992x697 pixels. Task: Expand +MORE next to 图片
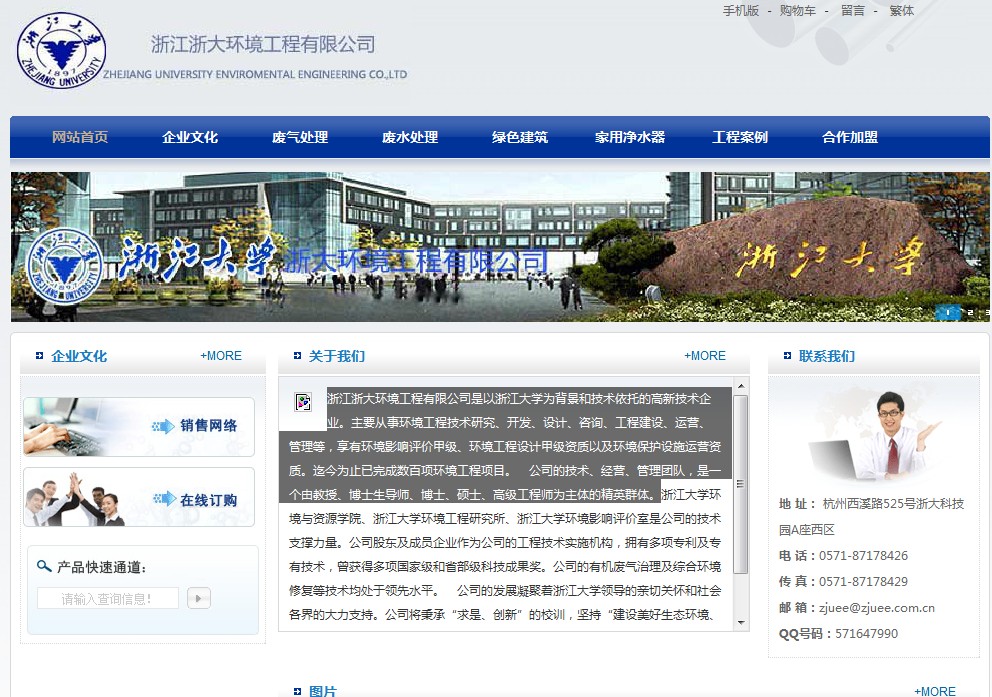coord(935,691)
